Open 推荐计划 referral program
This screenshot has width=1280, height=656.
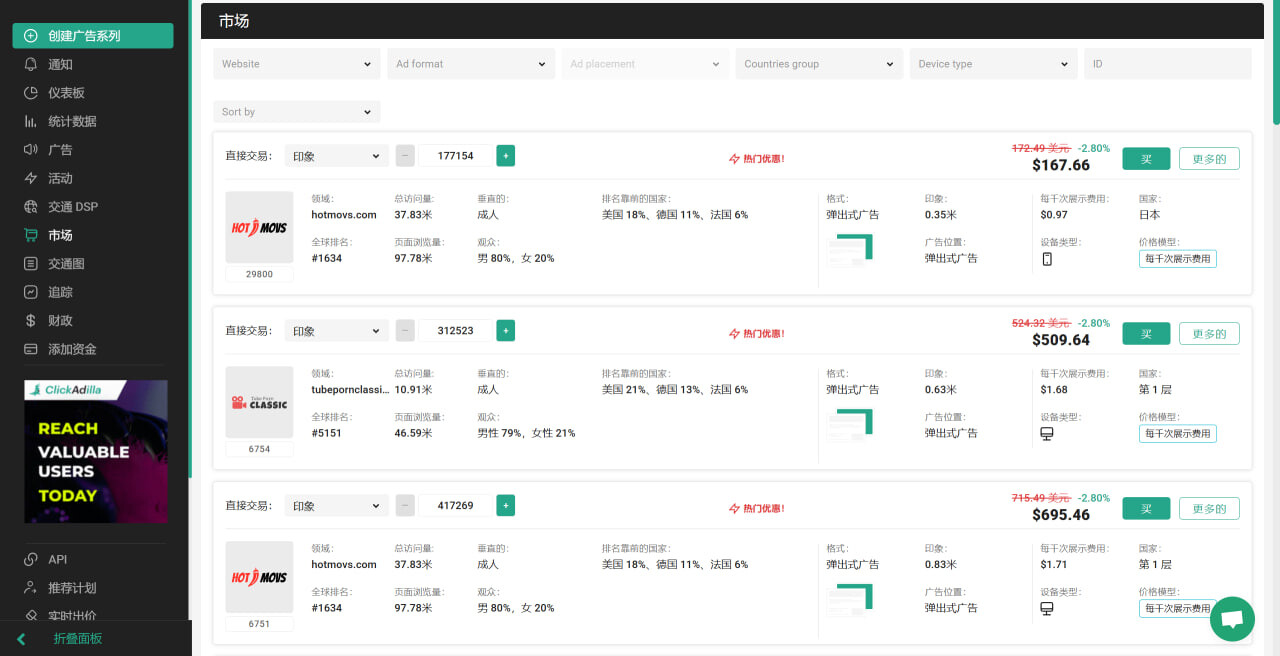72,588
